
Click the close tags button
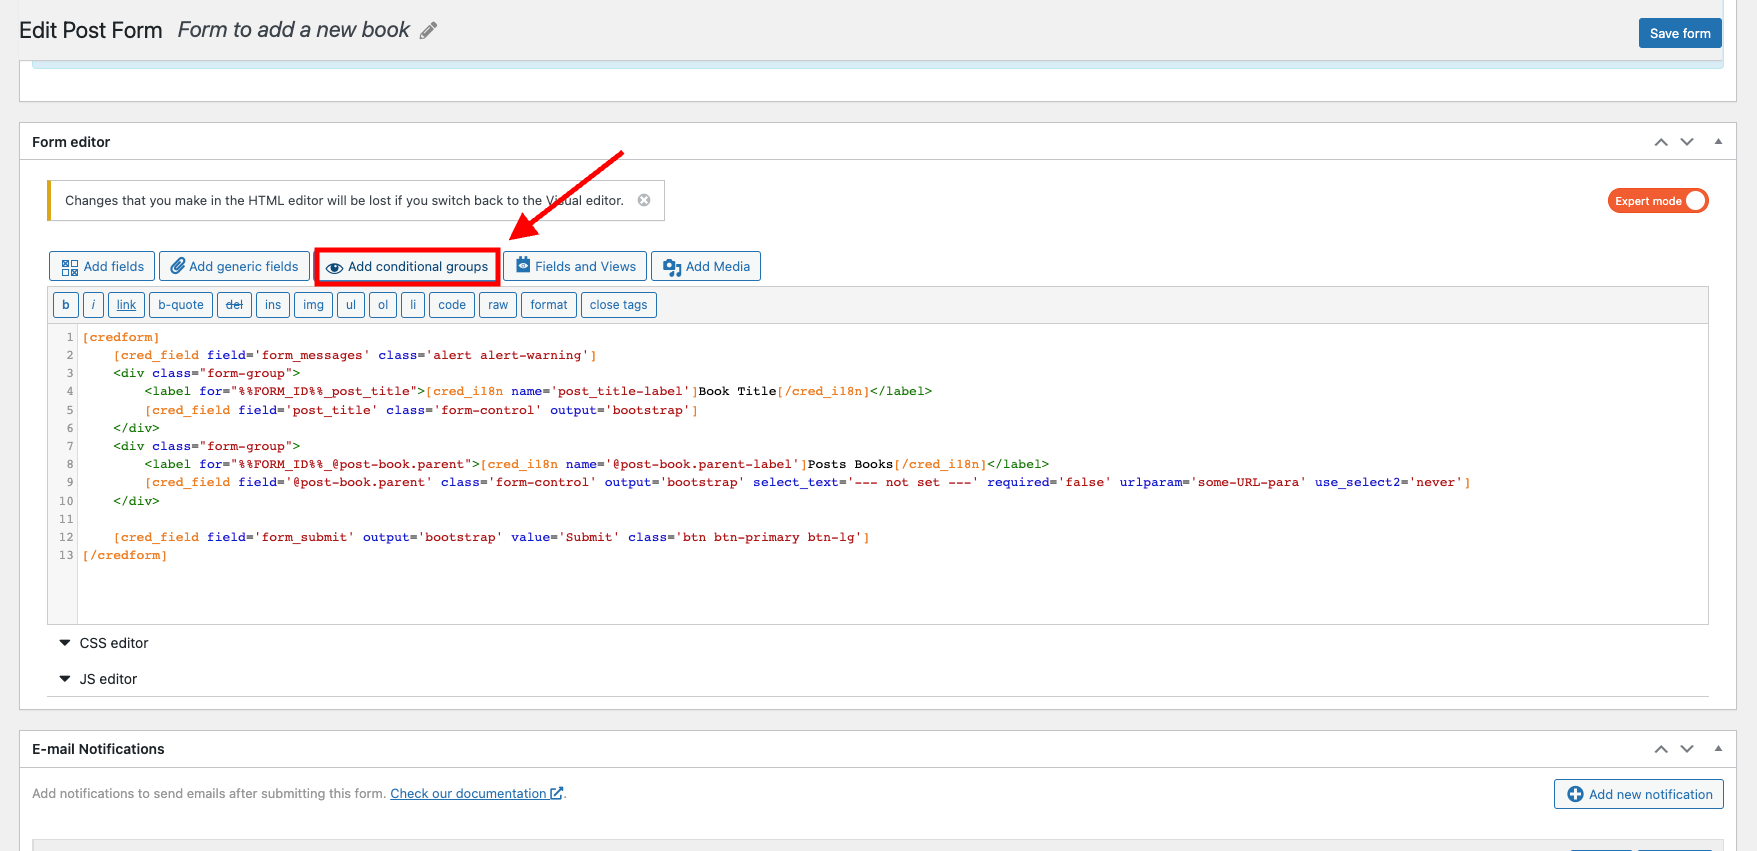point(619,305)
